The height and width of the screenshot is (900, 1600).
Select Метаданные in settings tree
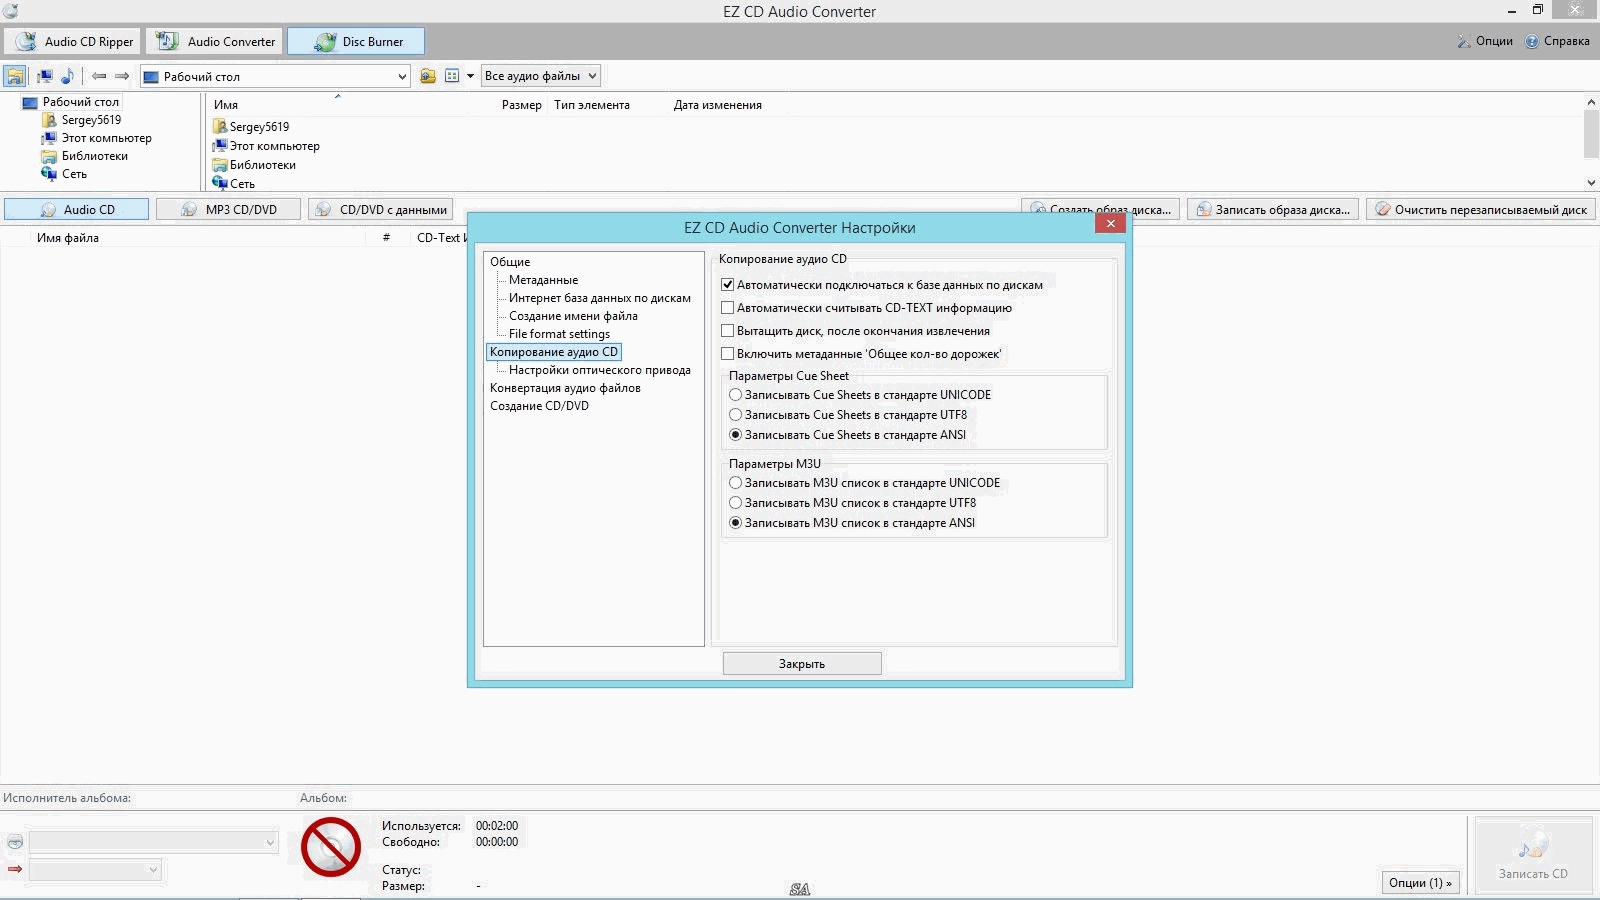tap(543, 280)
